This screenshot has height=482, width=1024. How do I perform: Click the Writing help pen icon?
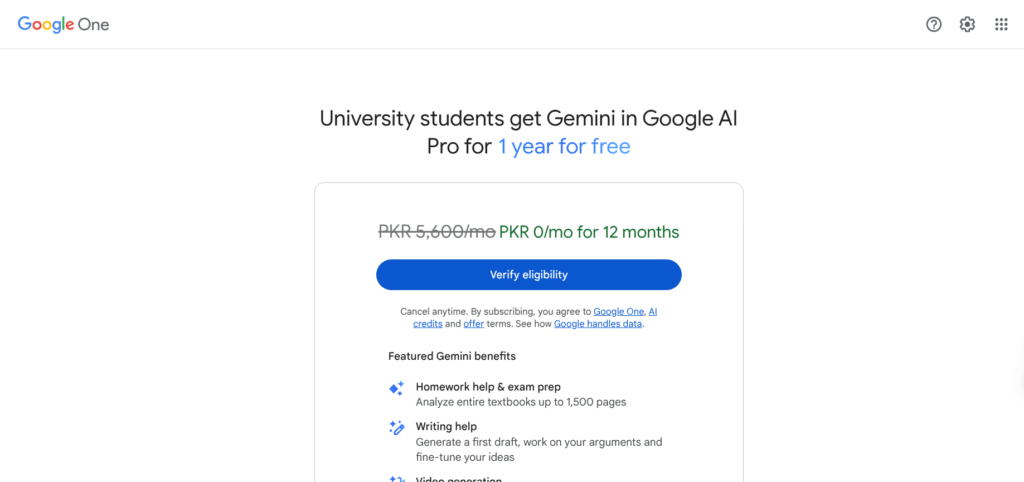396,428
